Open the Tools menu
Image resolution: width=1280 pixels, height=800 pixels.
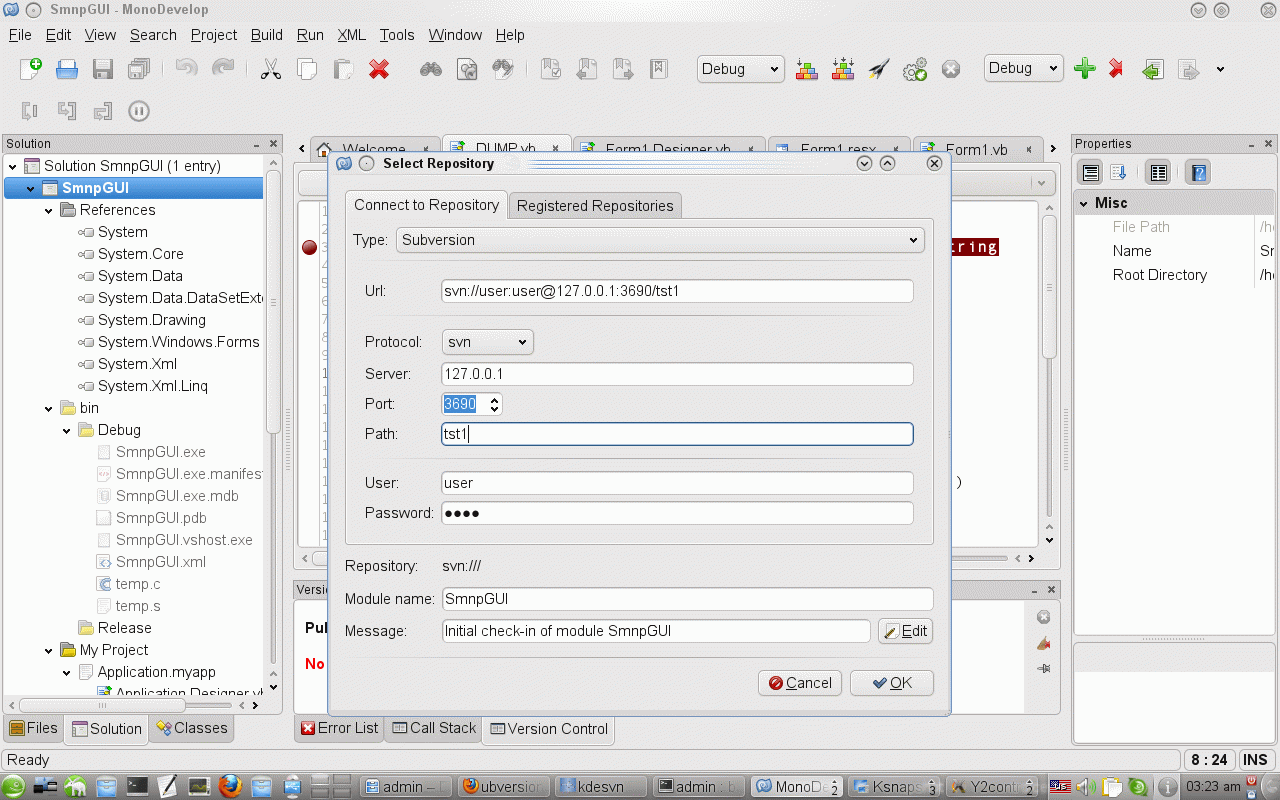[x=397, y=35]
